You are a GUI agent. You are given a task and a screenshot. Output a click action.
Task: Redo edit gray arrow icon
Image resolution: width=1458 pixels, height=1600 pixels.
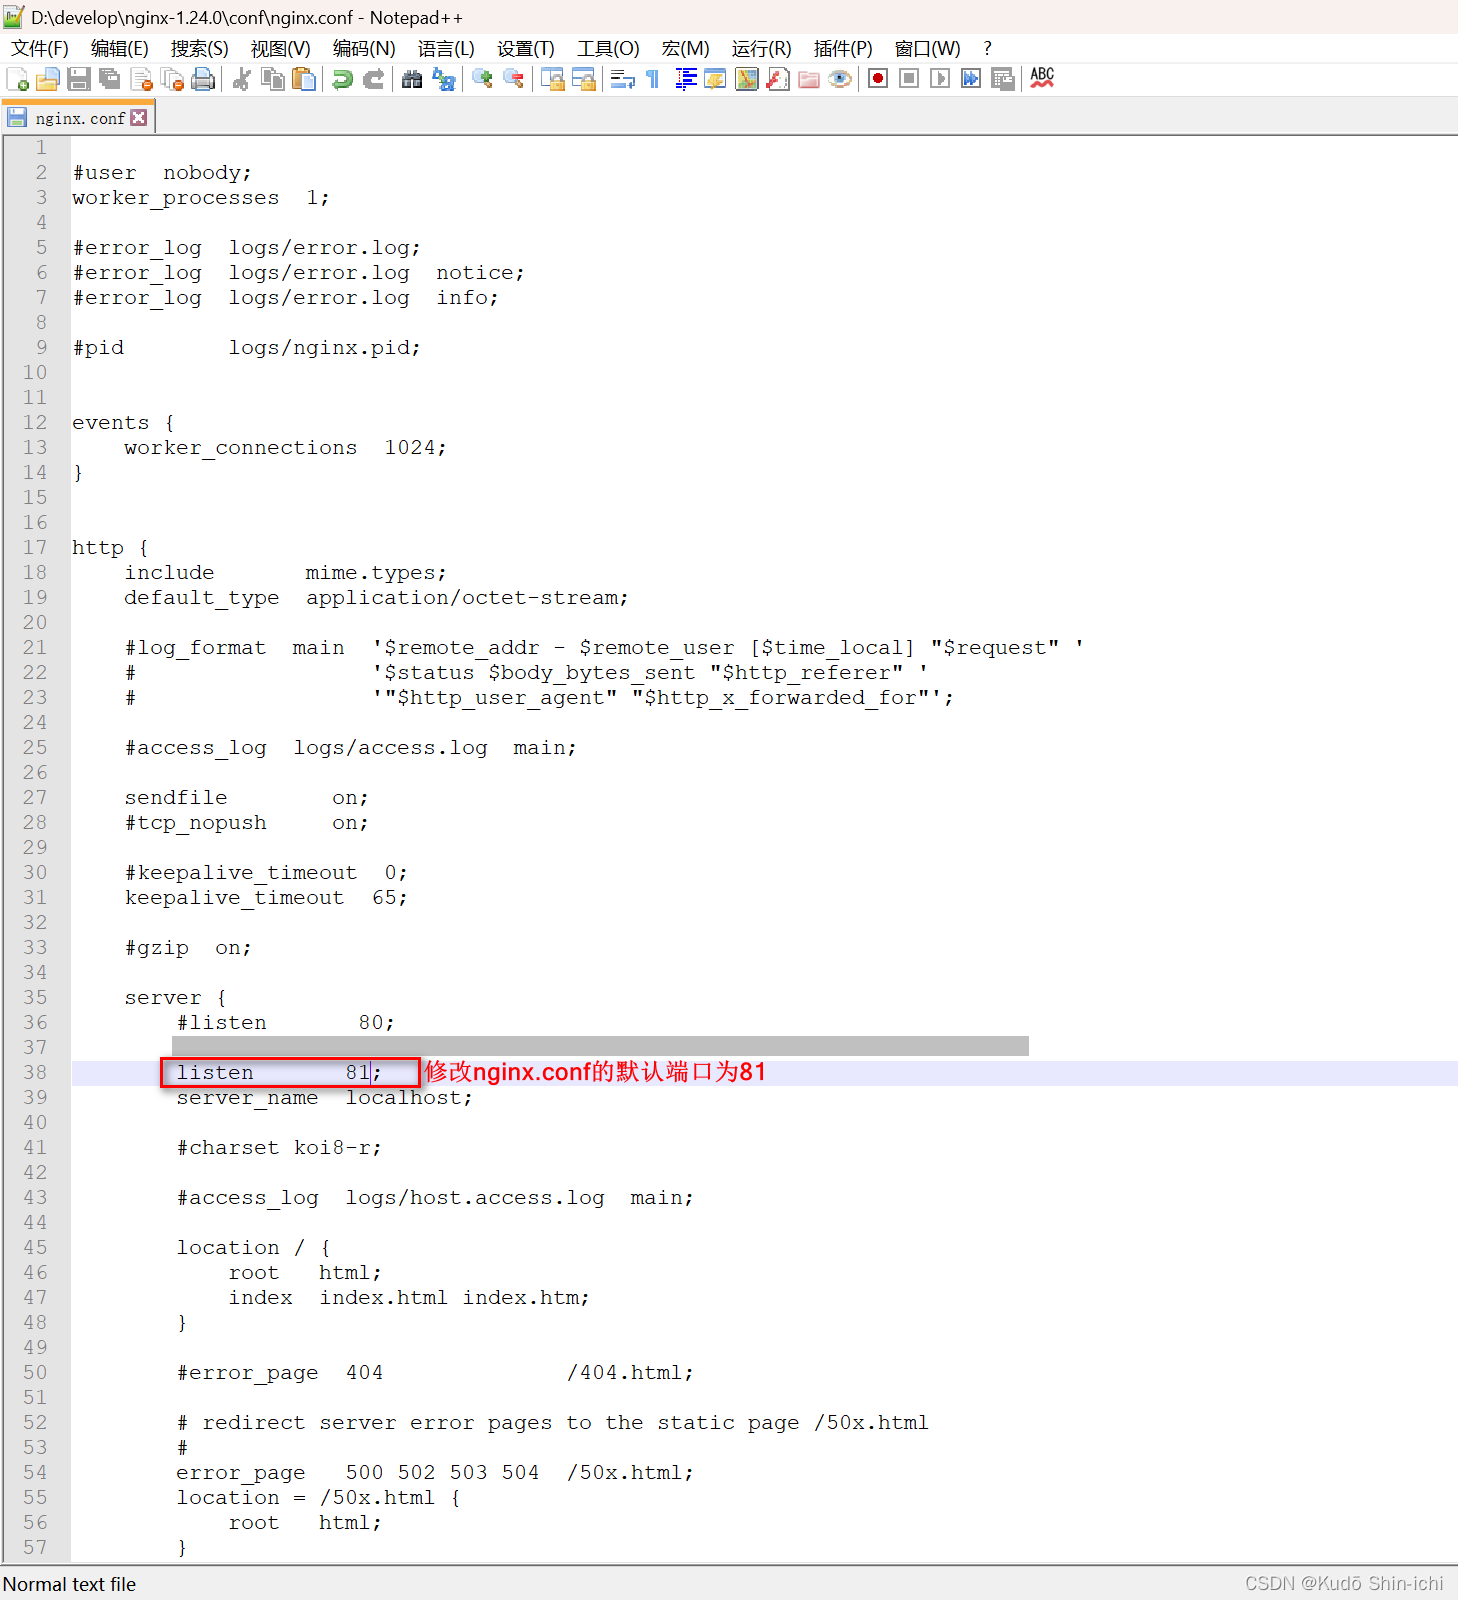tap(373, 79)
